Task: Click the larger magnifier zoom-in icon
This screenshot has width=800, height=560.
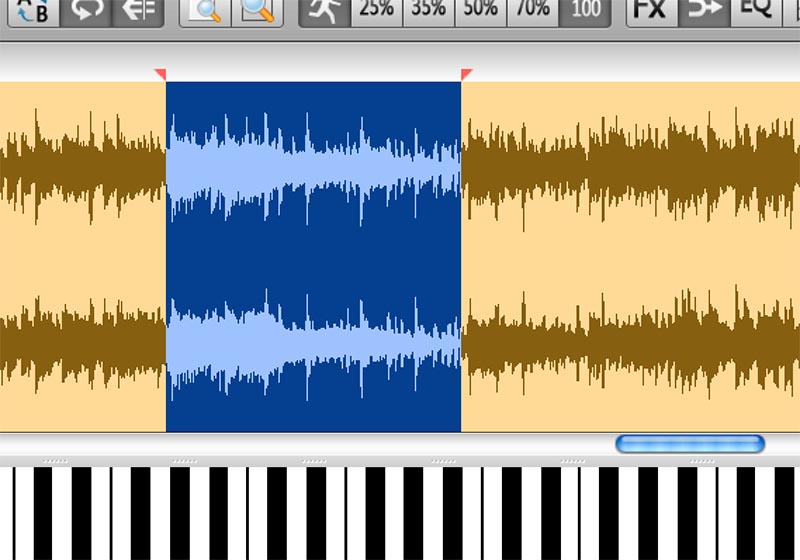Action: coord(258,11)
